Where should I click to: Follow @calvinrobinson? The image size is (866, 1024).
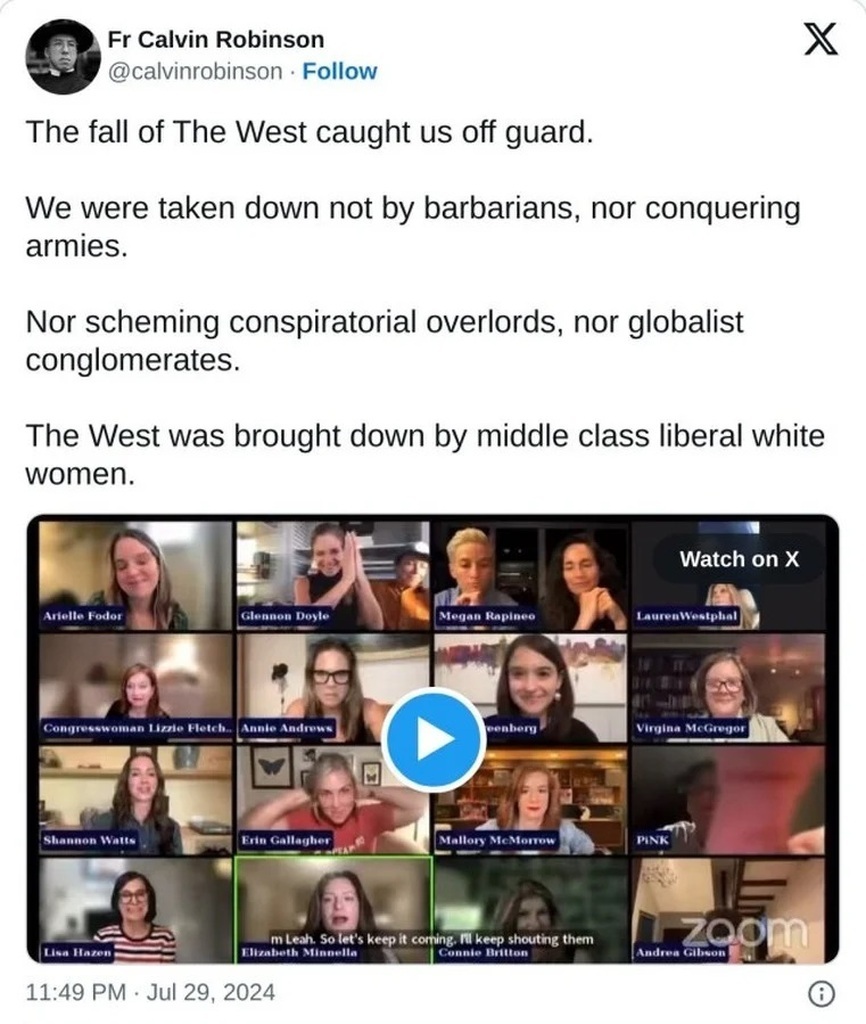click(340, 71)
